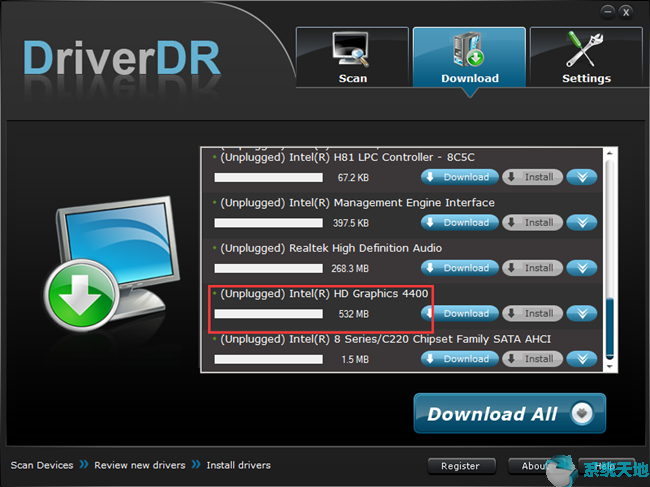Download the Intel HD Graphics 4400 driver
This screenshot has width=650, height=487.
coord(458,313)
